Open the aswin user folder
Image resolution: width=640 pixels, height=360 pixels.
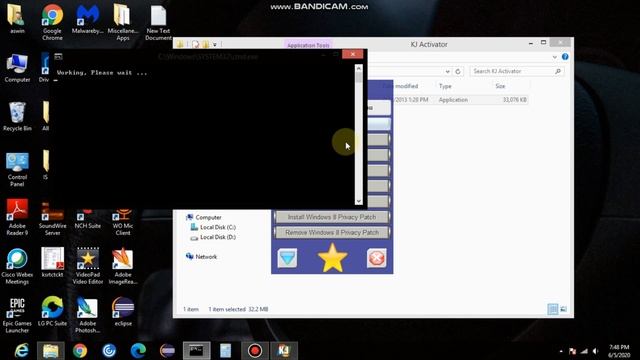point(17,19)
